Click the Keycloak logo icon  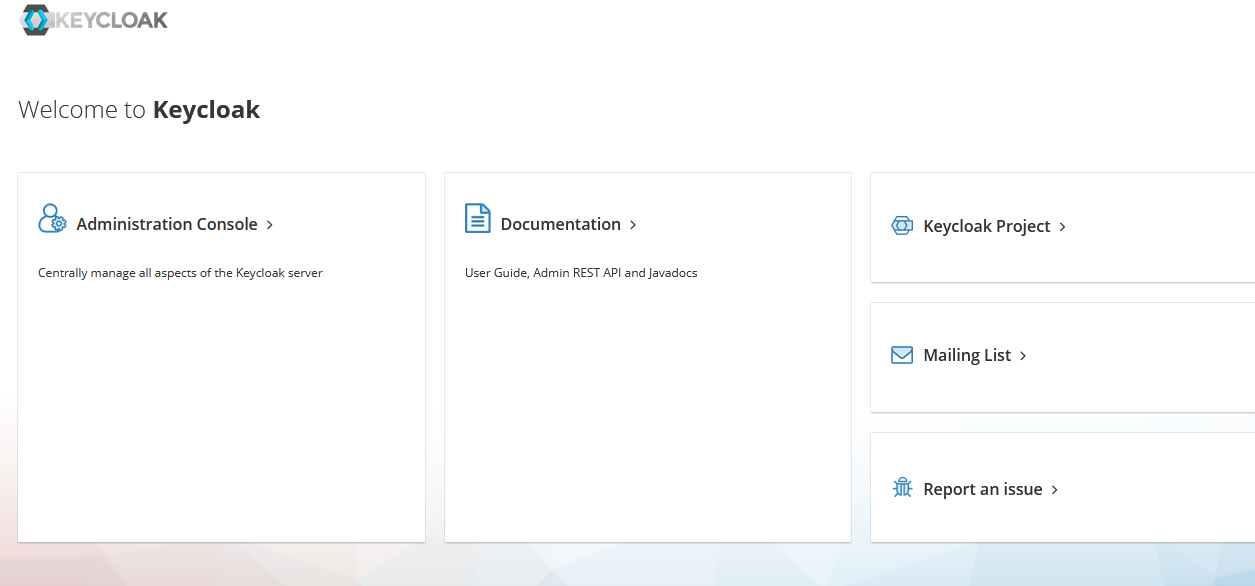click(37, 19)
